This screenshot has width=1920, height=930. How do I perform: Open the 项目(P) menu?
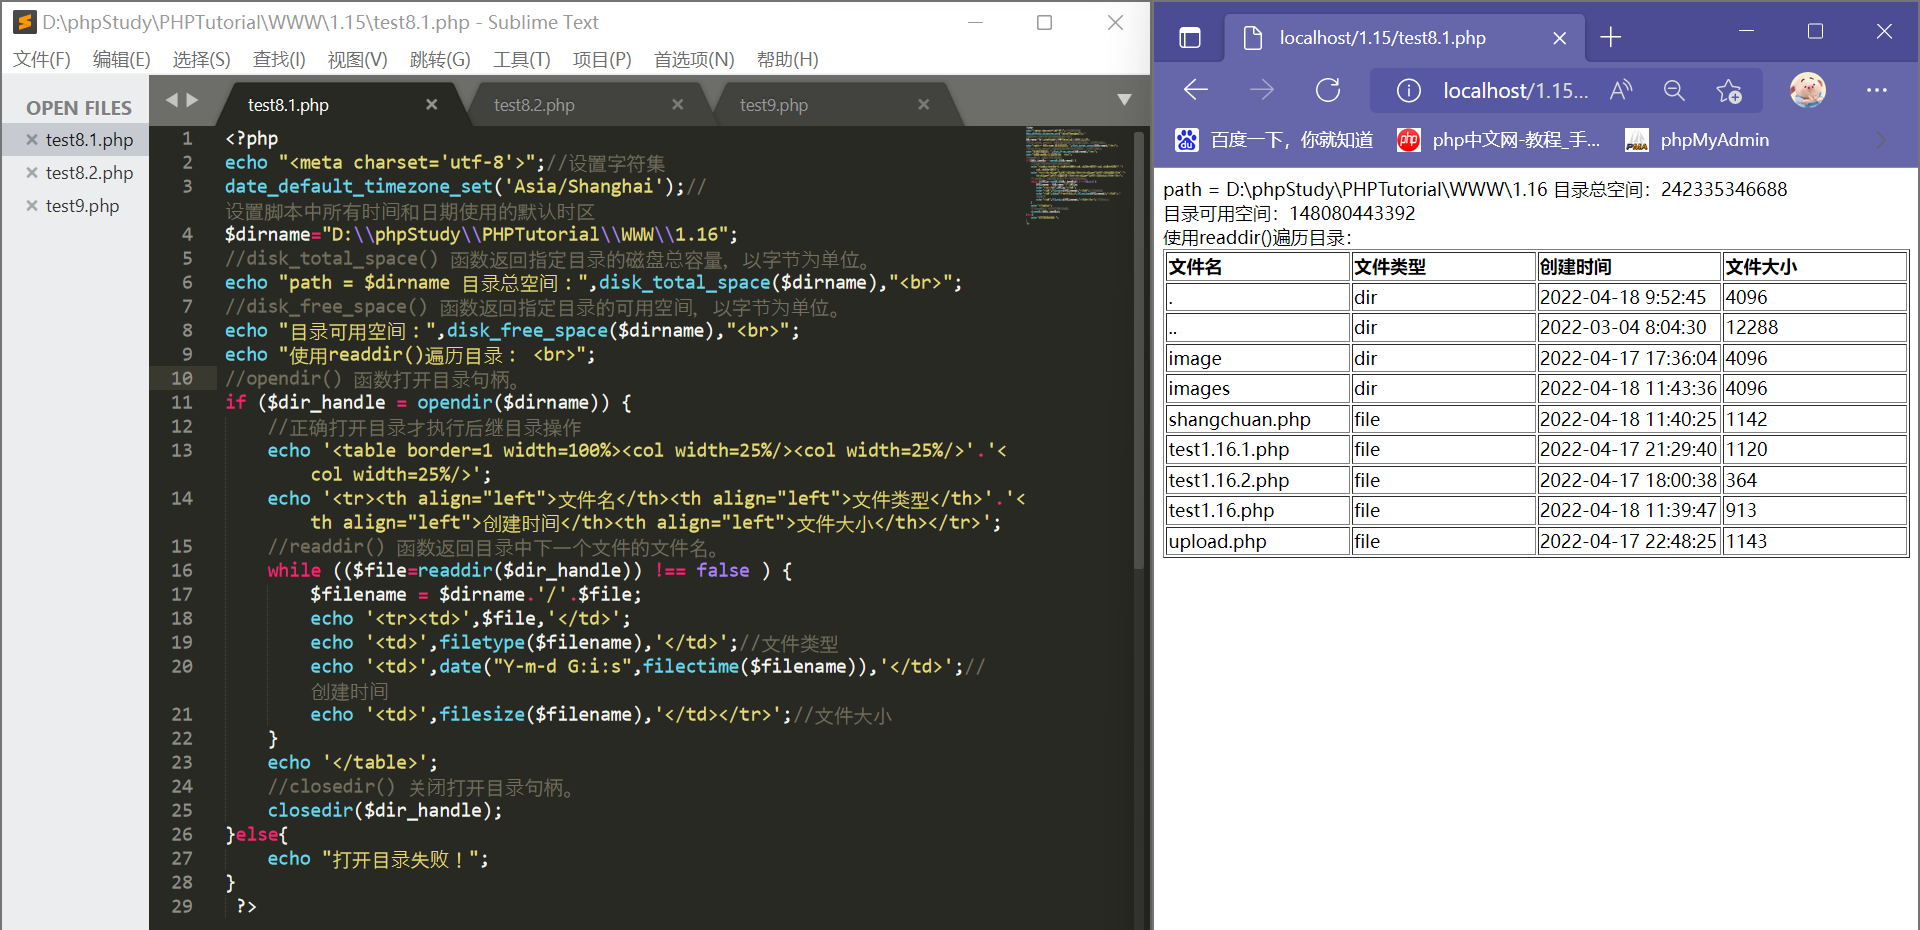point(602,60)
